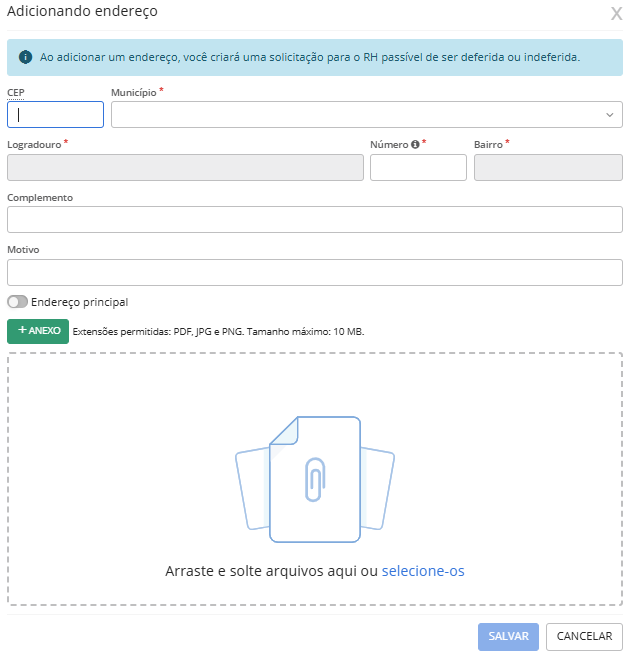
Task: Click the CANCELAR button
Action: [584, 636]
